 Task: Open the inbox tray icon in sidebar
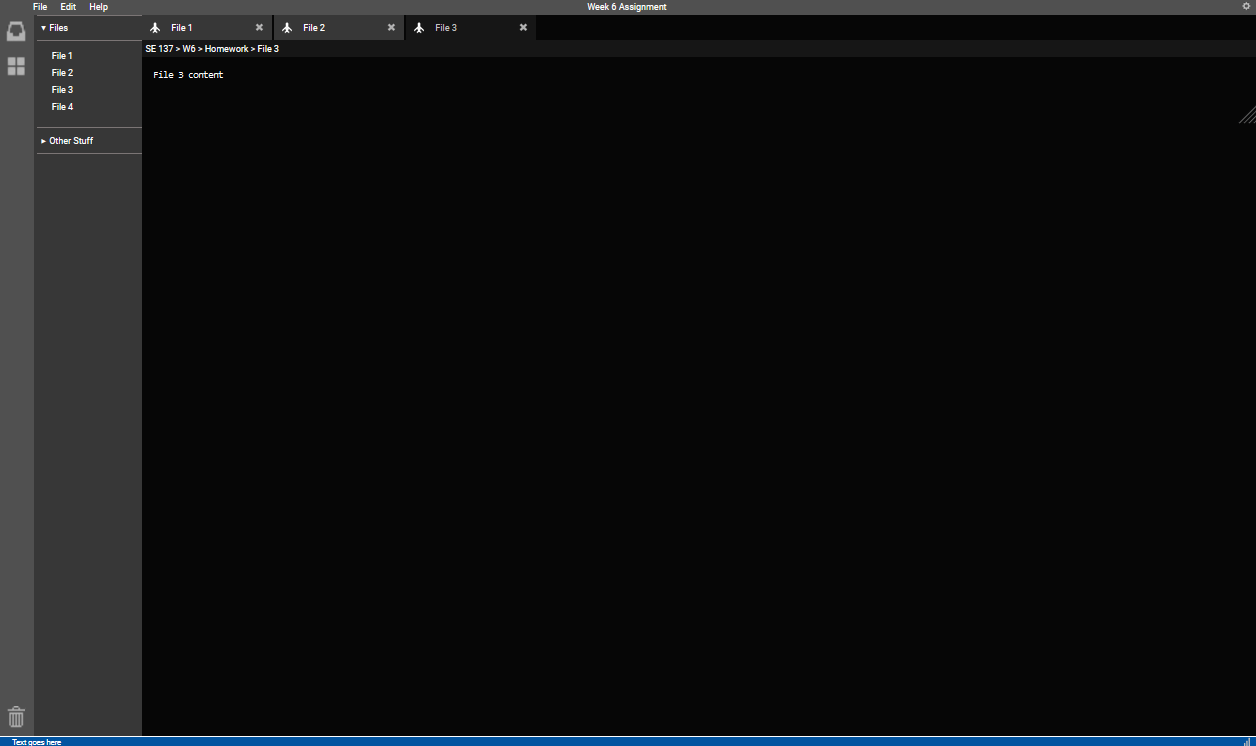click(x=16, y=31)
